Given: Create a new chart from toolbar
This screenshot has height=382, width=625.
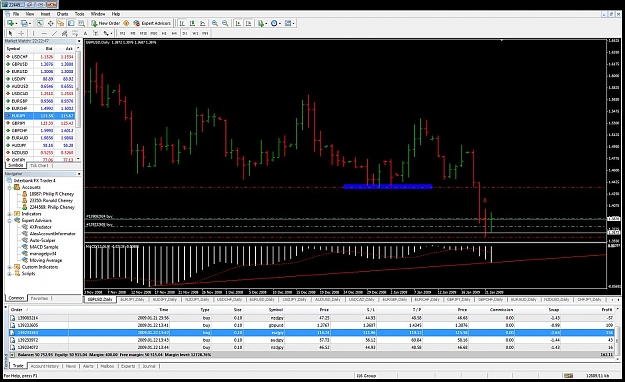Looking at the screenshot, I should pyautogui.click(x=10, y=23).
